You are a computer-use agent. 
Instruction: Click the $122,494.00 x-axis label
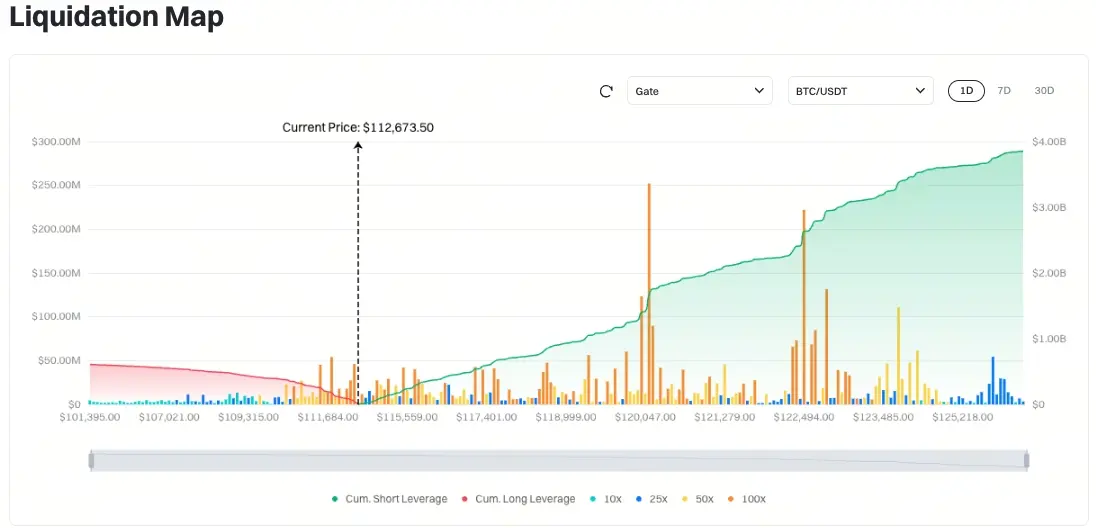pyautogui.click(x=804, y=417)
